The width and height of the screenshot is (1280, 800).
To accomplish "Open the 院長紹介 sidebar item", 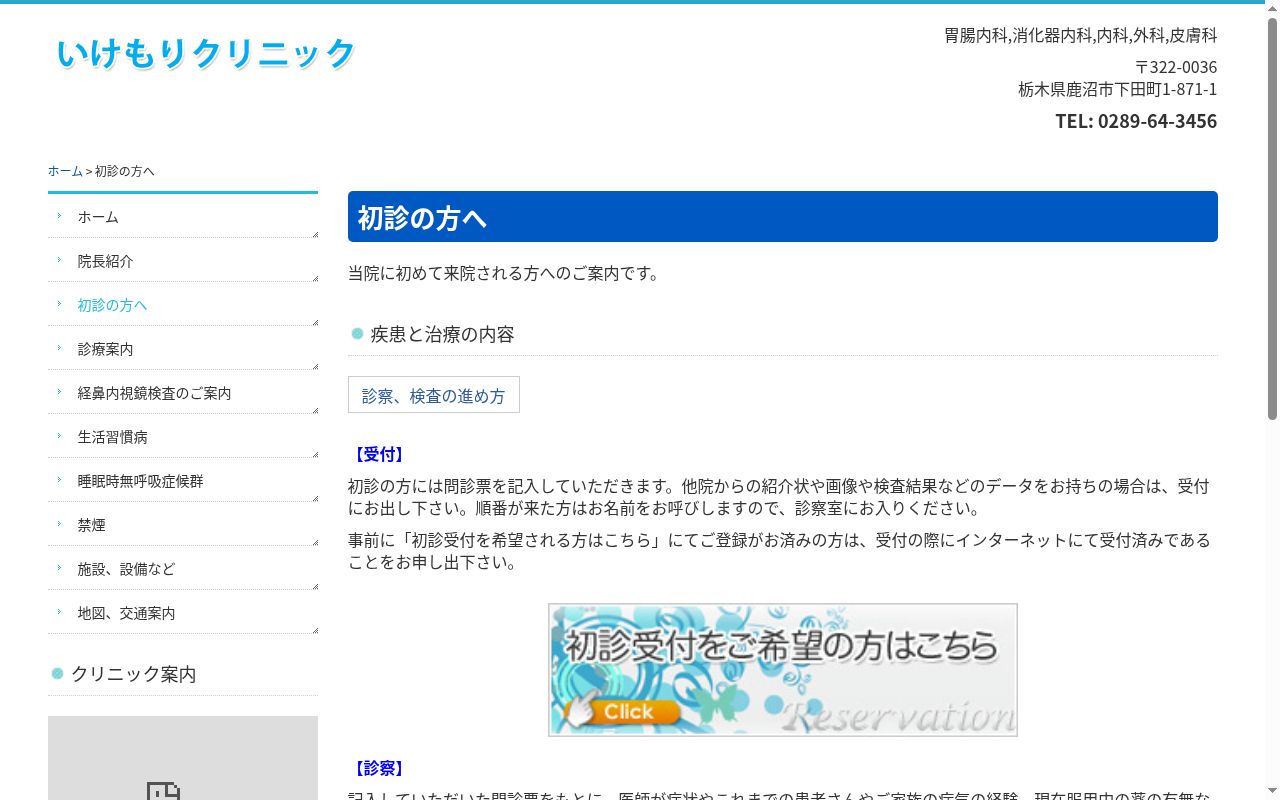I will 183,260.
